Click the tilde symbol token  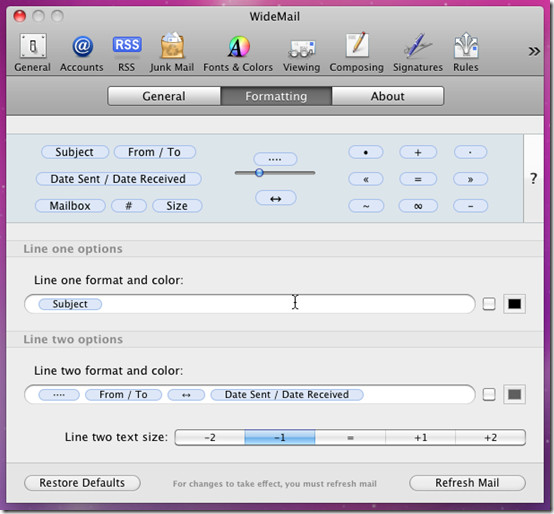[366, 206]
